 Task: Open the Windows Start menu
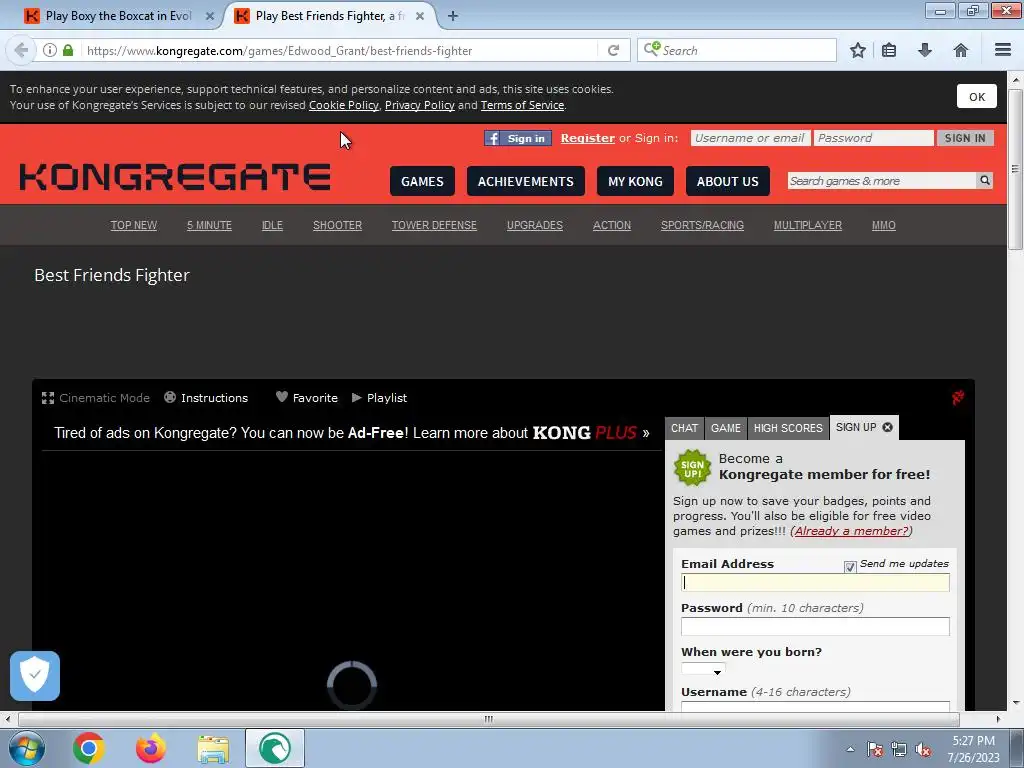27,748
